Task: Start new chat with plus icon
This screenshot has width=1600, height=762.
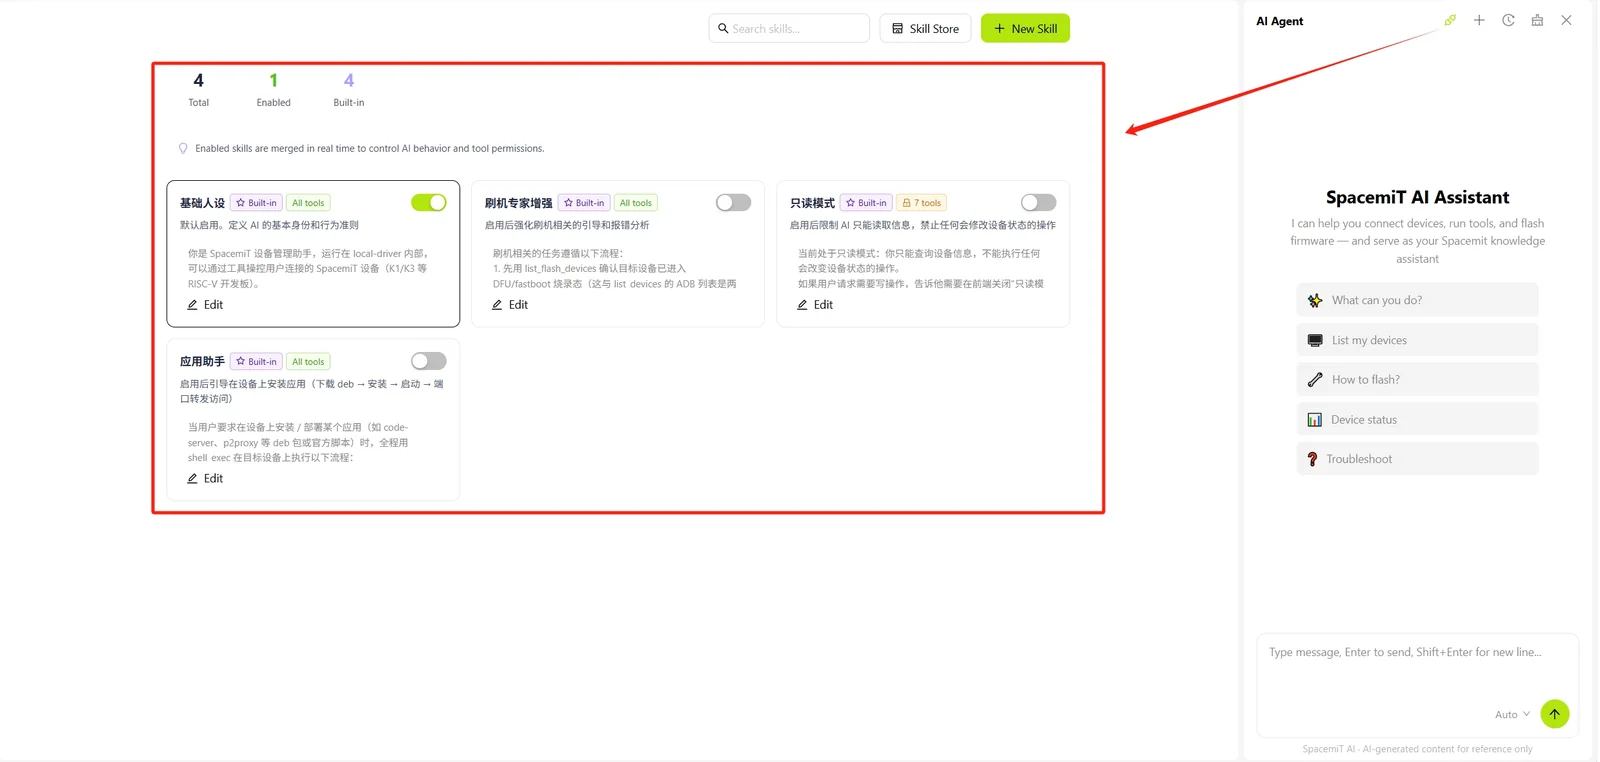Action: [x=1479, y=20]
